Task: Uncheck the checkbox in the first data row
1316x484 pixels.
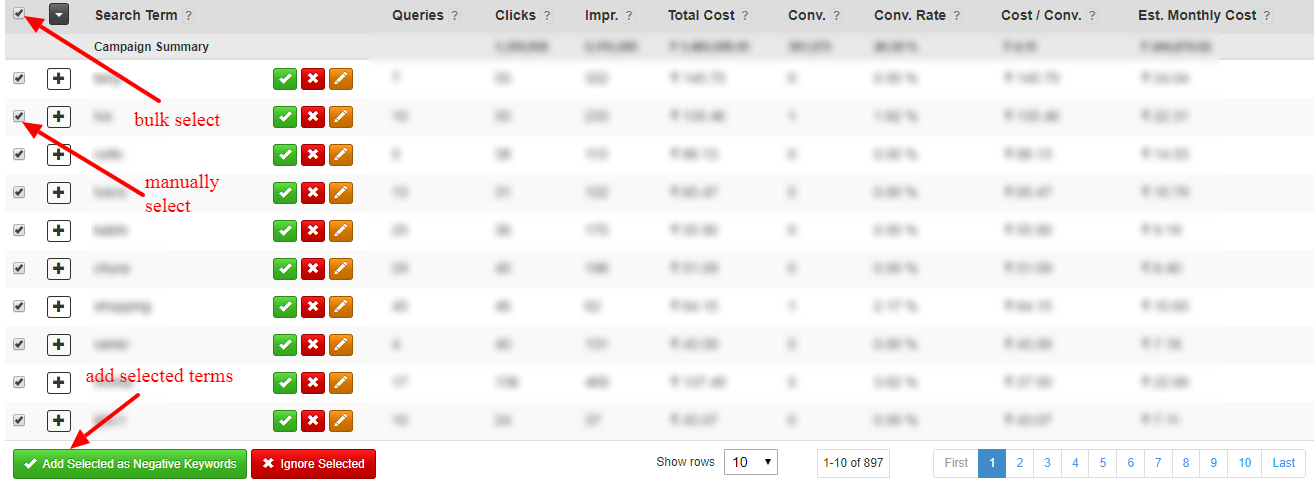Action: [x=19, y=78]
